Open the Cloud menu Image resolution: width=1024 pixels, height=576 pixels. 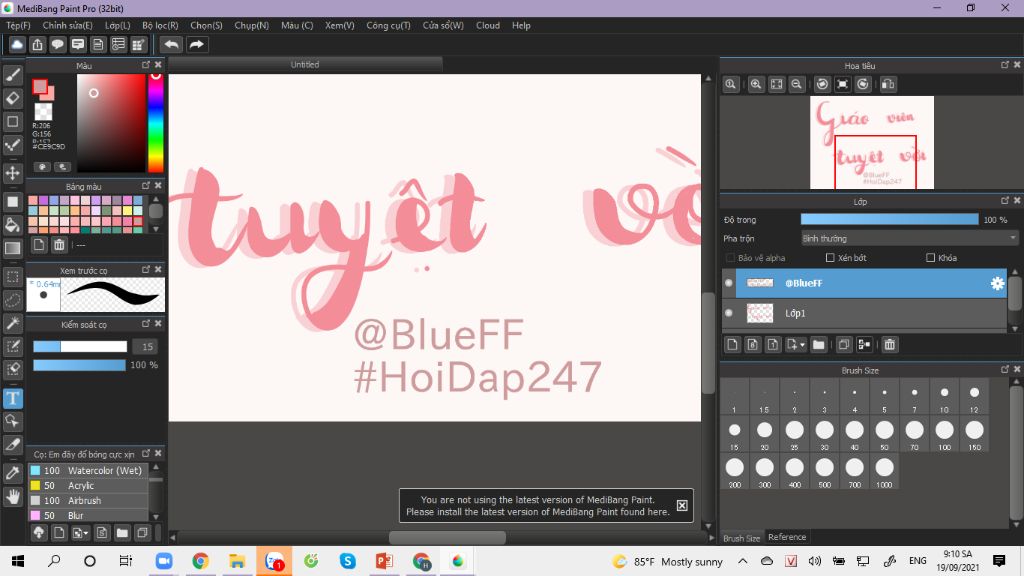coord(488,25)
